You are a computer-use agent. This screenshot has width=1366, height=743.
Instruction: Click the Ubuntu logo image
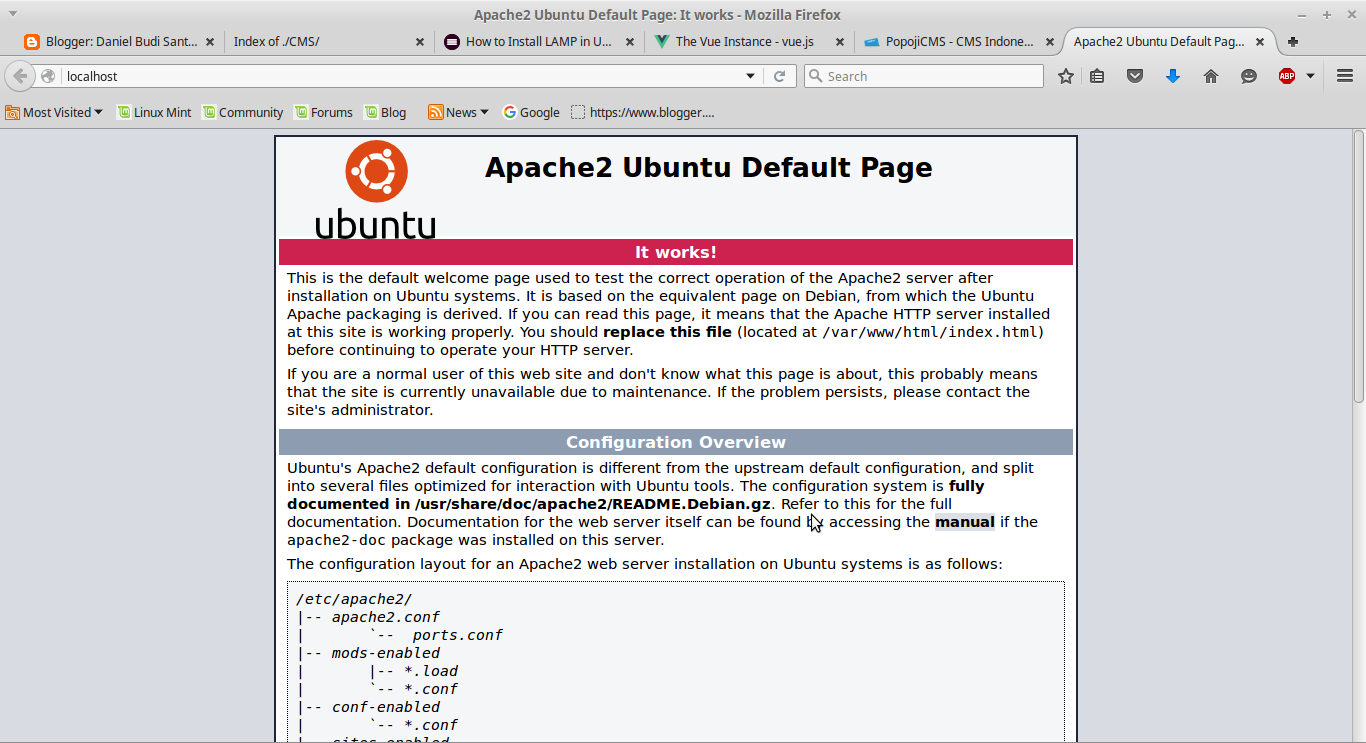[376, 189]
